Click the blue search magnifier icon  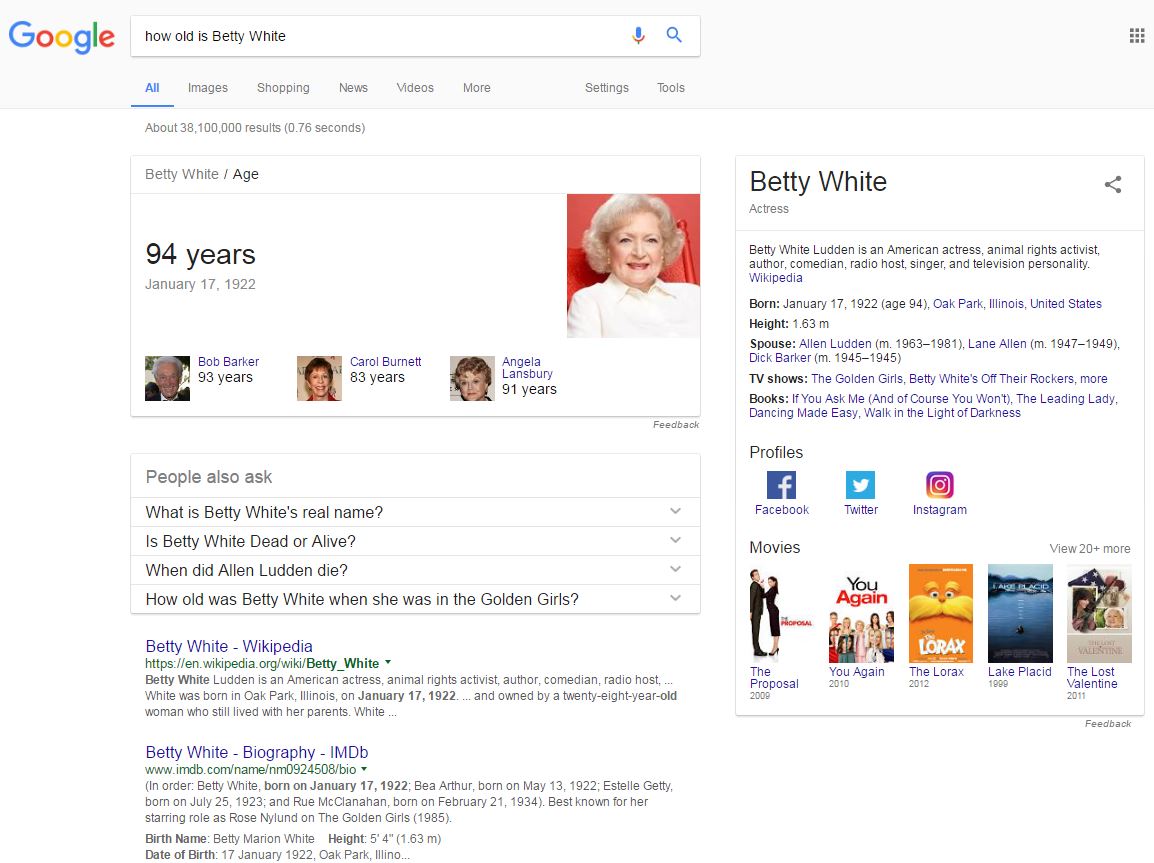click(x=673, y=35)
